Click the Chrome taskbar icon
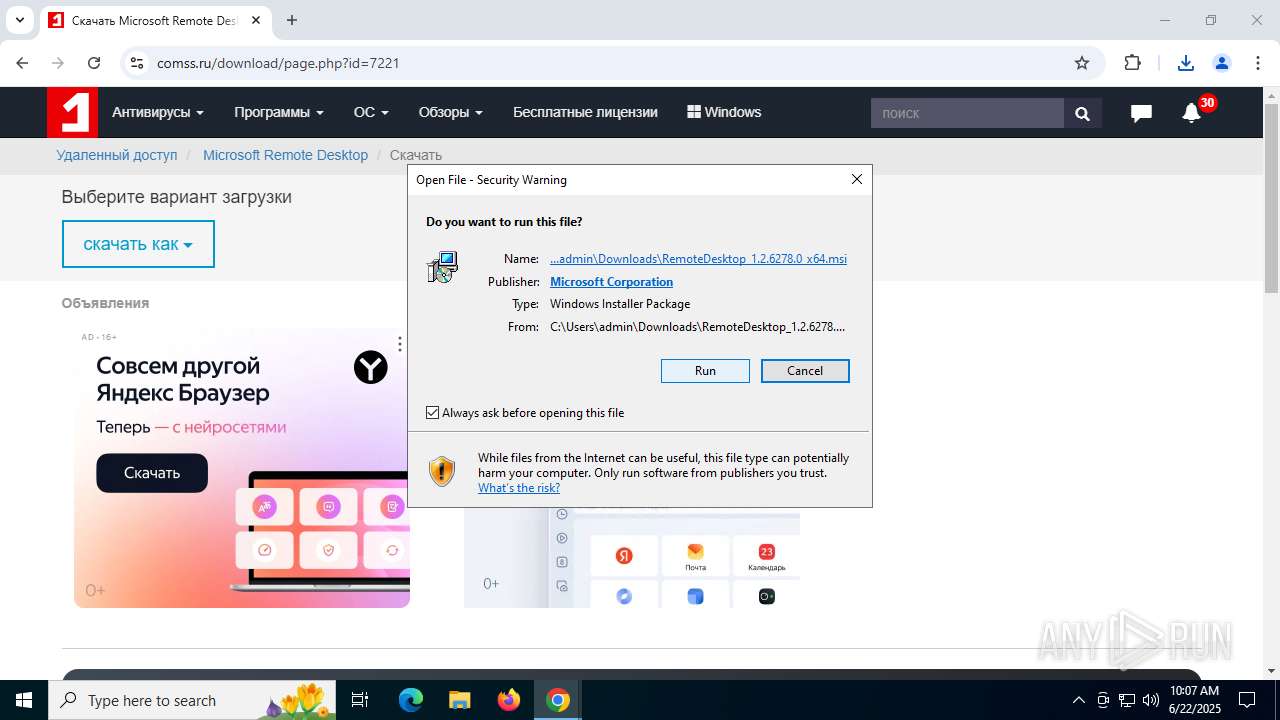 (558, 700)
